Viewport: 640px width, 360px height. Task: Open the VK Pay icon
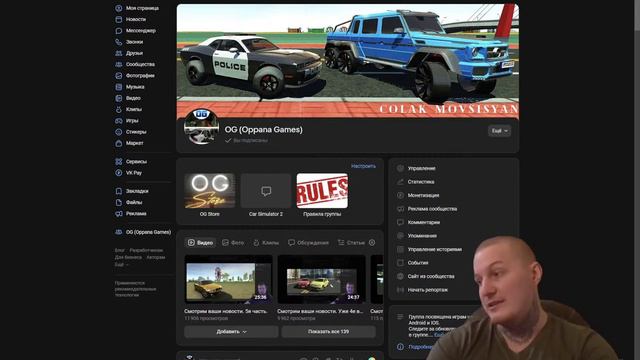click(119, 173)
